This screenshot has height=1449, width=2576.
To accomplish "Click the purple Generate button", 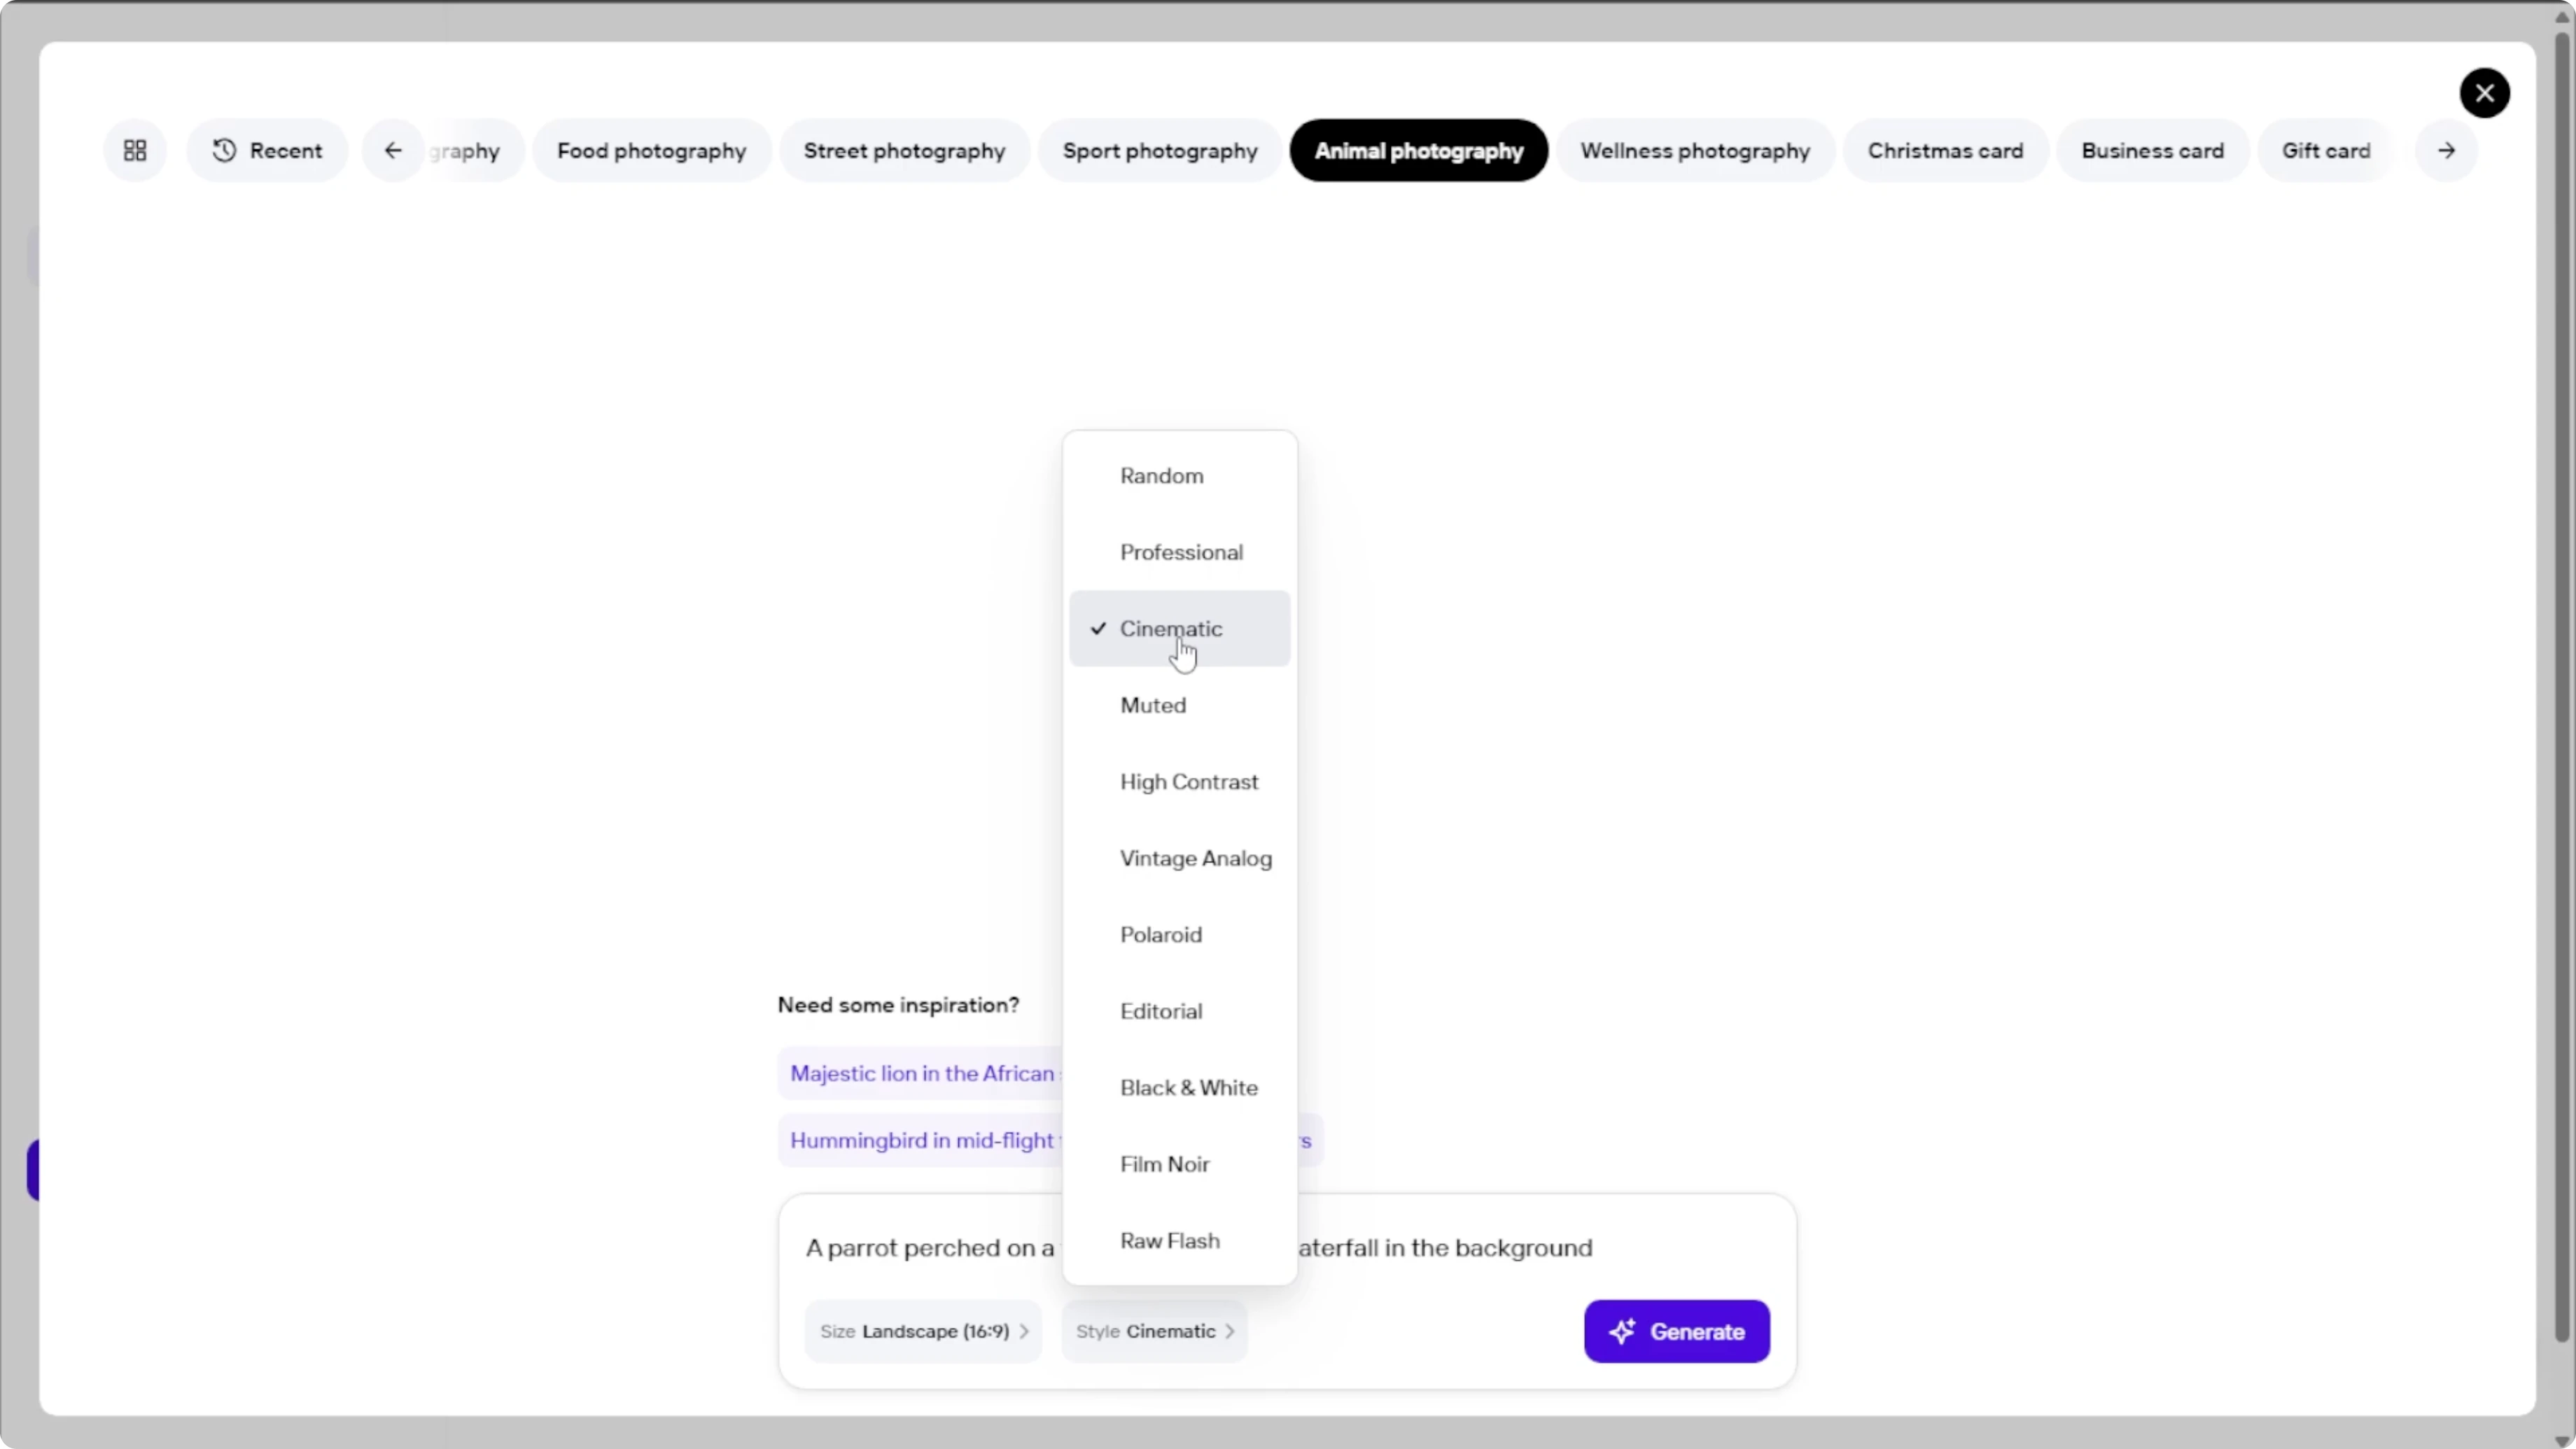I will (x=1676, y=1331).
